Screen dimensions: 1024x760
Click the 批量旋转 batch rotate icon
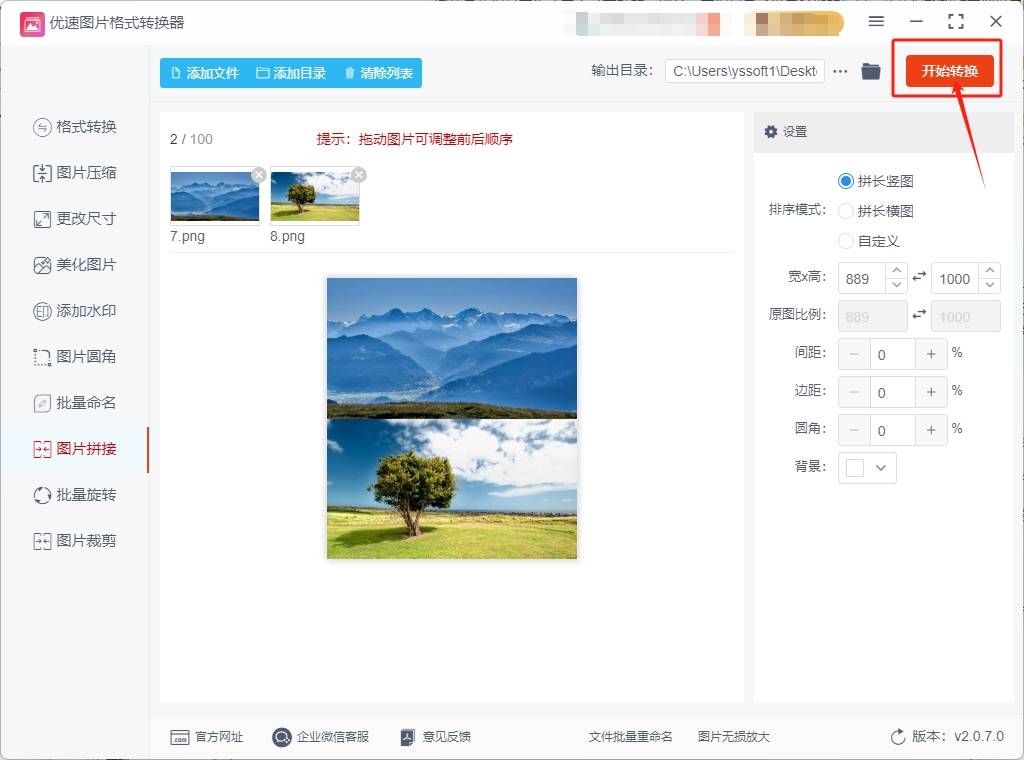click(x=42, y=495)
